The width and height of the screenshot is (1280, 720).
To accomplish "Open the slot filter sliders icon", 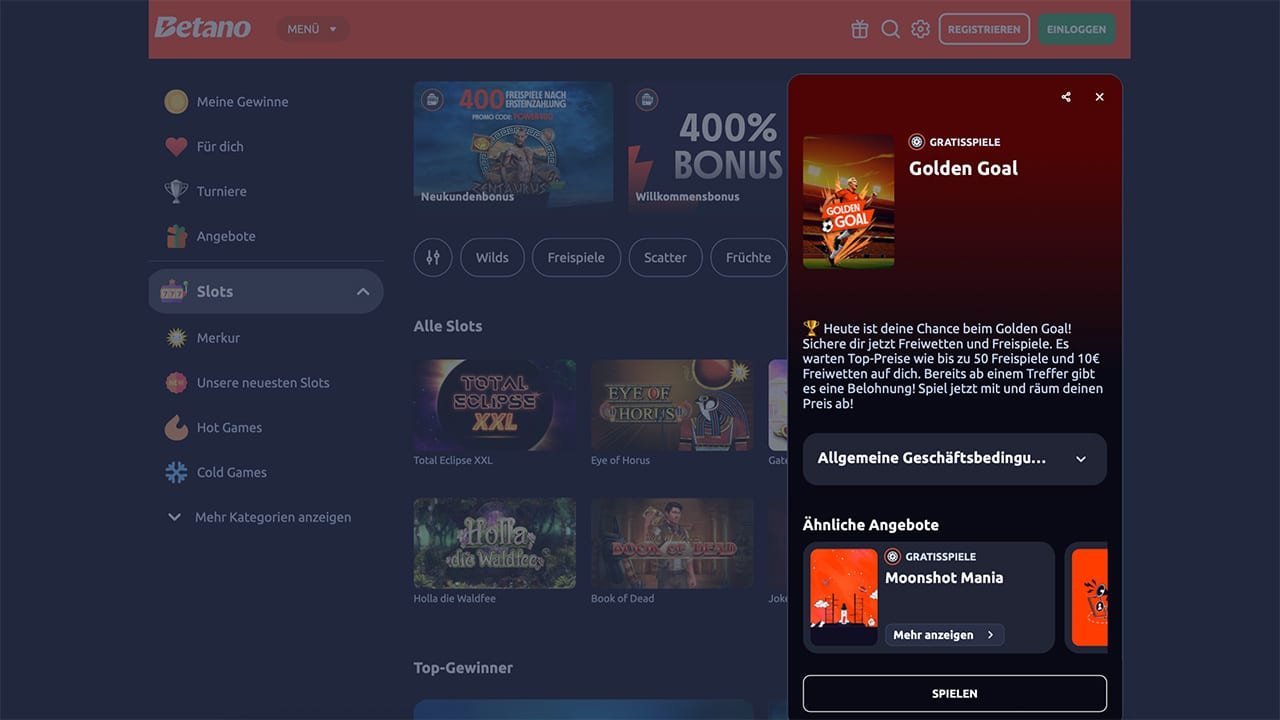I will pos(433,257).
